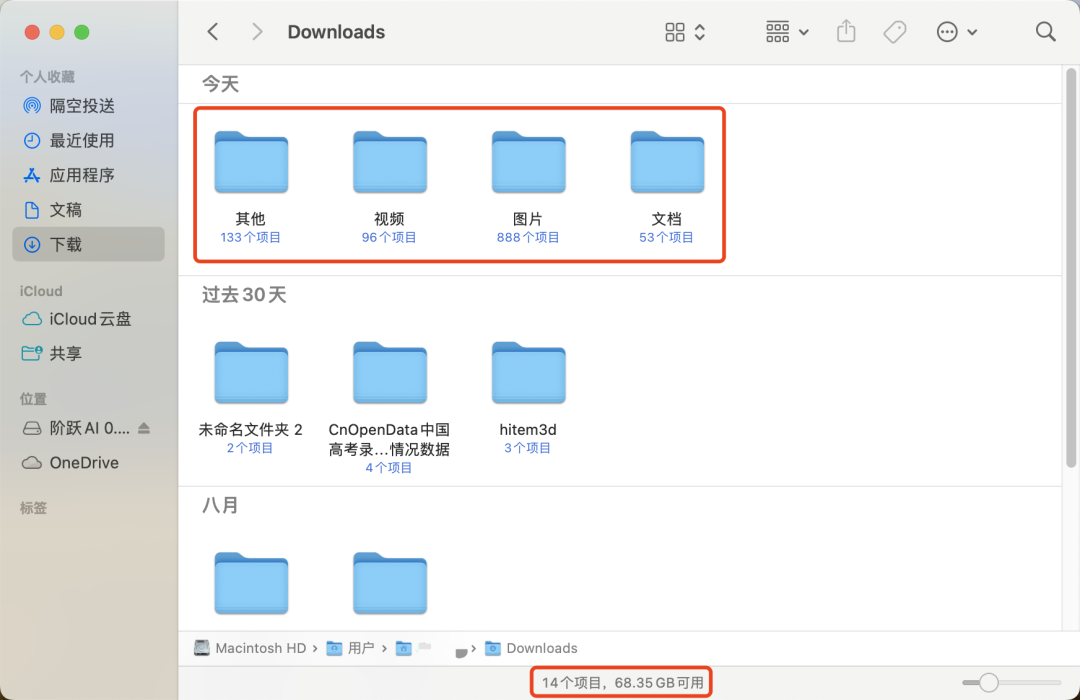The width and height of the screenshot is (1080, 700).
Task: Select the 未命名文件夹 2 folder icon
Action: coord(251,373)
